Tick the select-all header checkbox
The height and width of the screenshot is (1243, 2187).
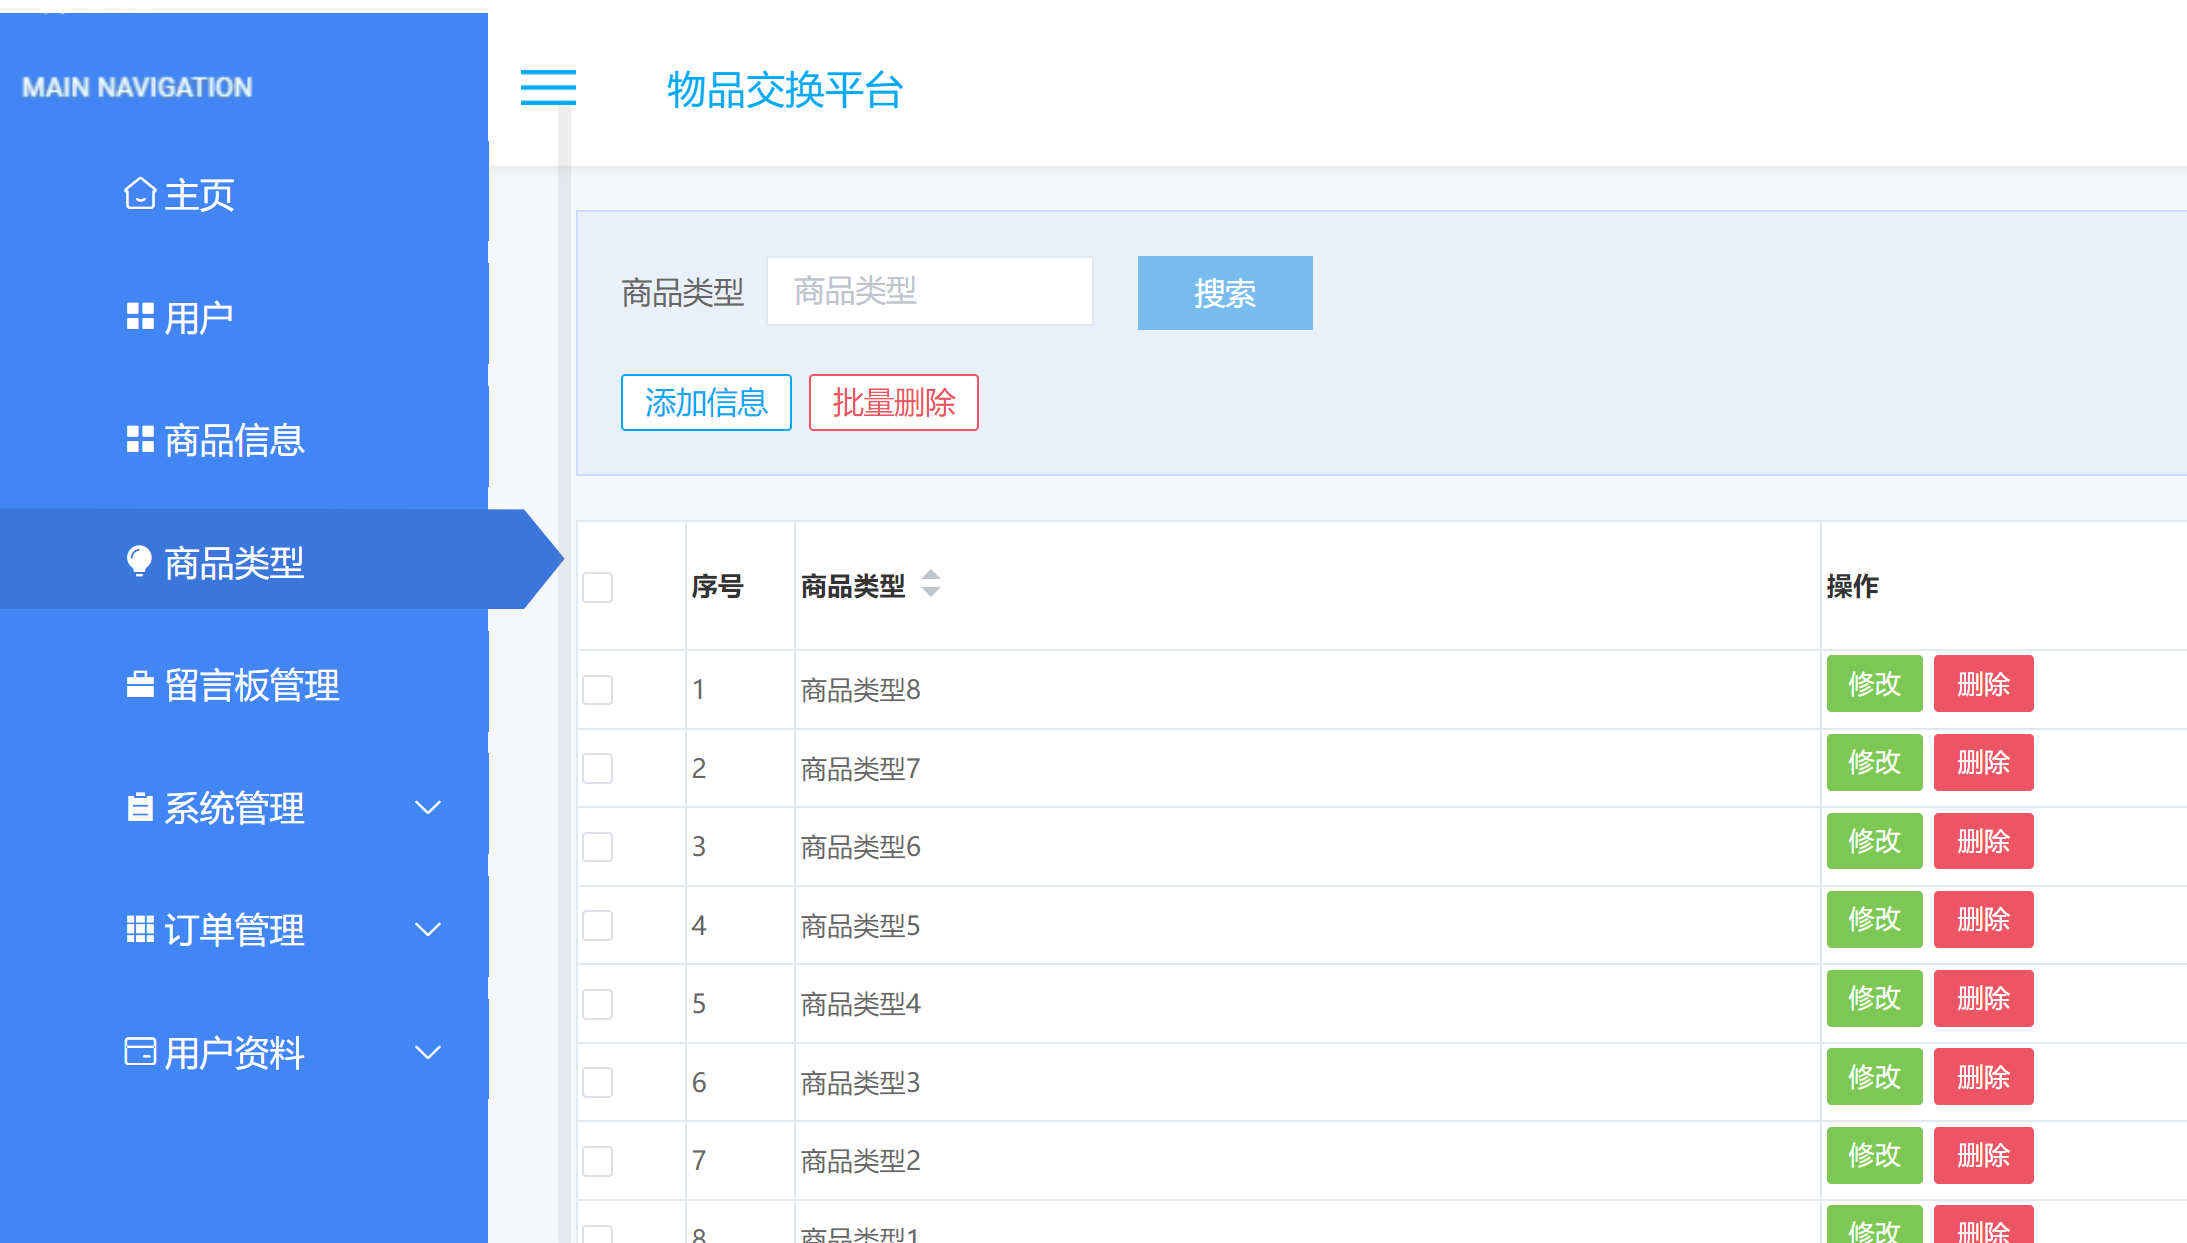point(598,587)
